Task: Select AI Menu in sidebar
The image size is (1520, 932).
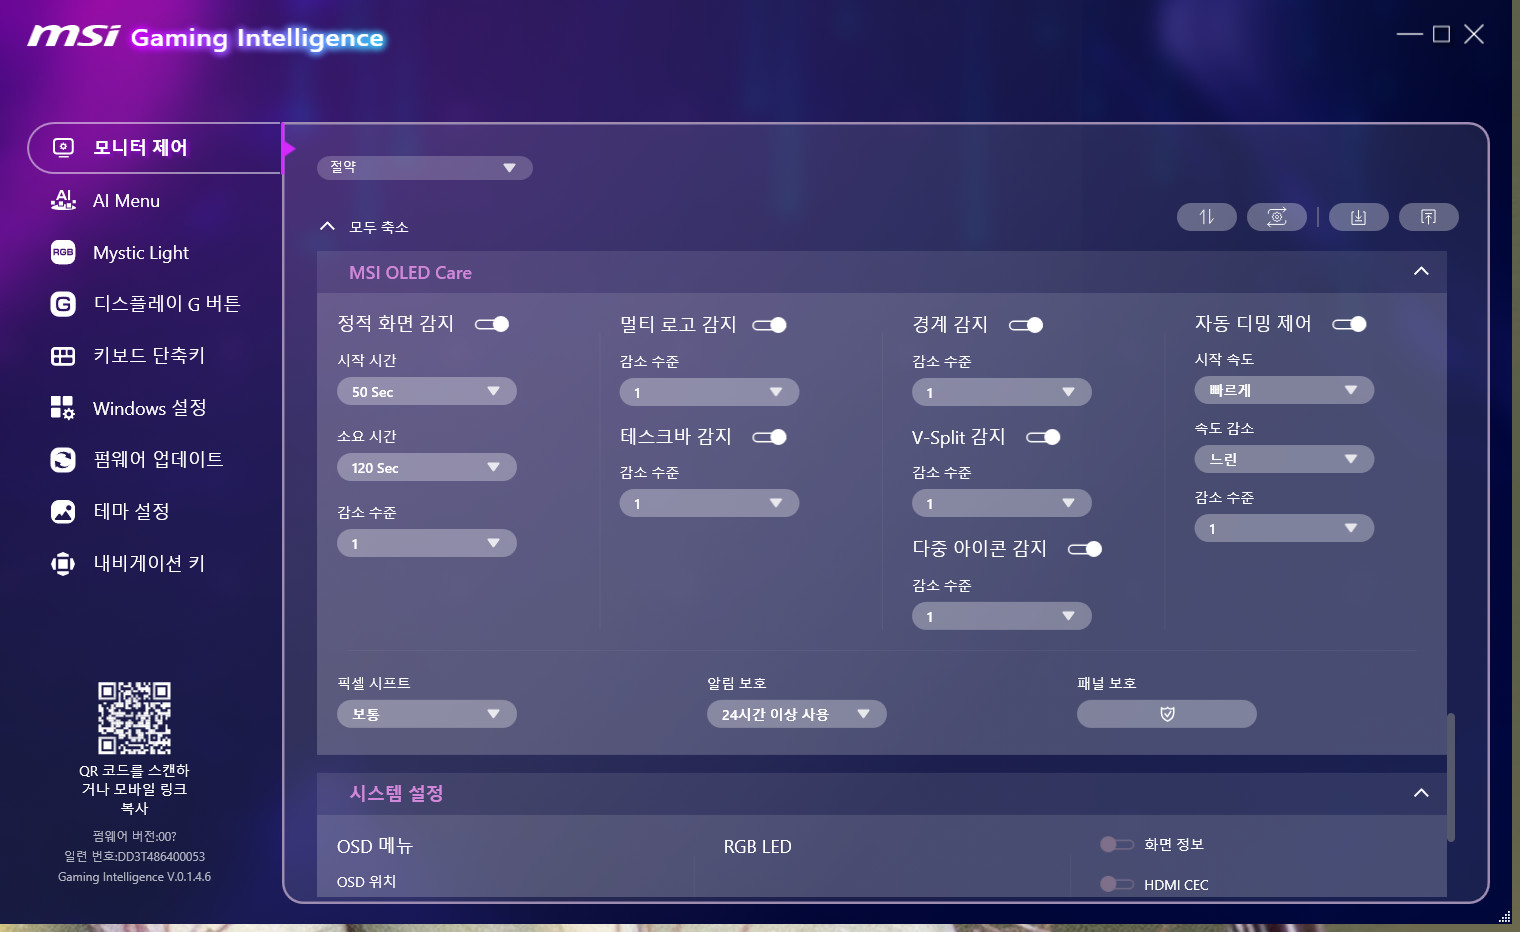Action: pyautogui.click(x=126, y=201)
